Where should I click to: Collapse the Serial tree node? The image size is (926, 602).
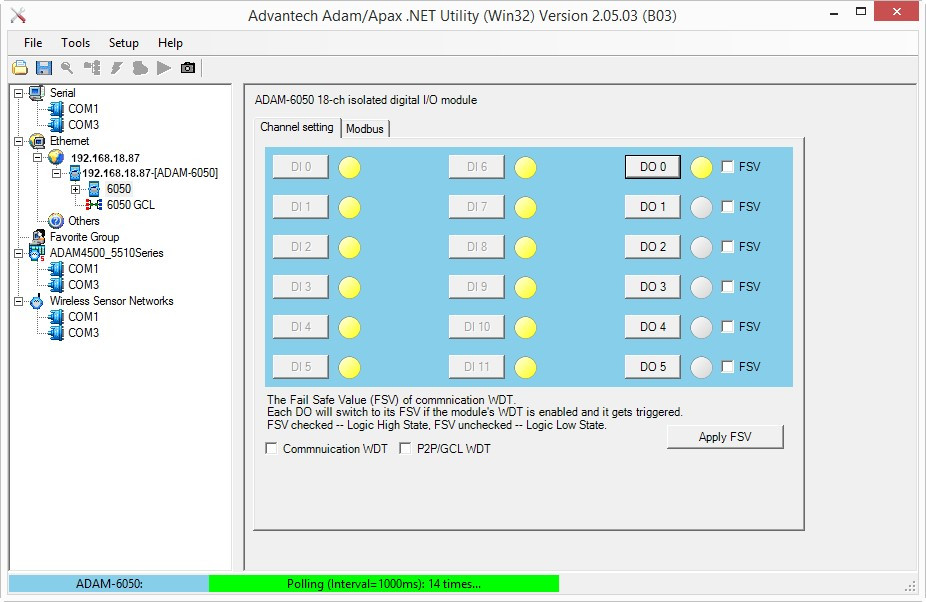[18, 93]
